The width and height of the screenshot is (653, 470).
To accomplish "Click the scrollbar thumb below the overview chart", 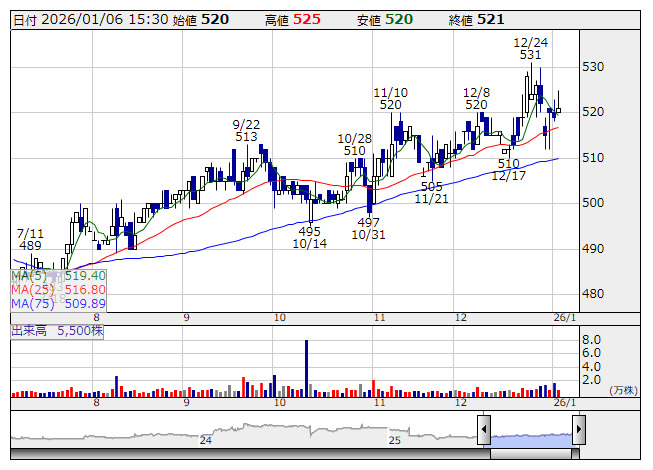I will point(531,454).
